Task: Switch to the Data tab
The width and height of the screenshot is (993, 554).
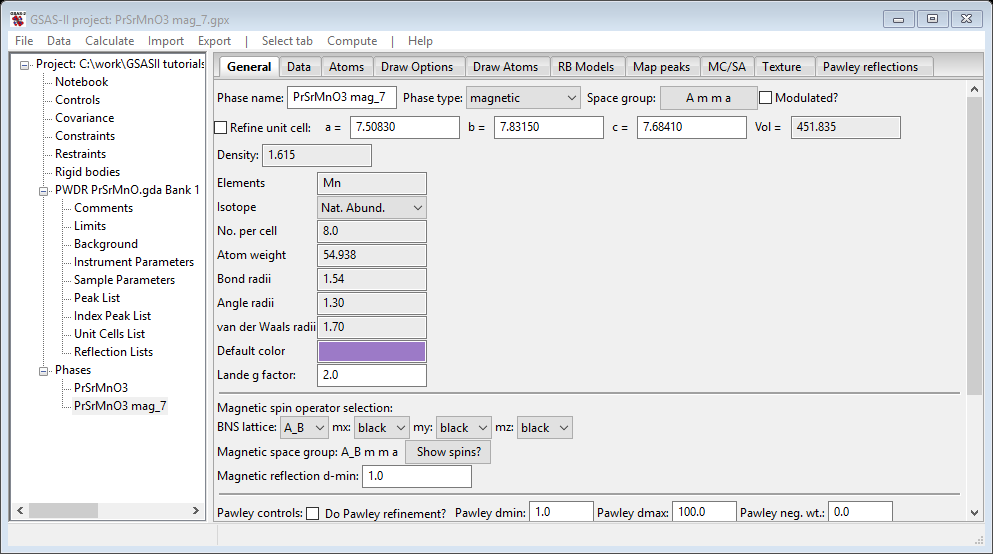Action: coord(299,67)
